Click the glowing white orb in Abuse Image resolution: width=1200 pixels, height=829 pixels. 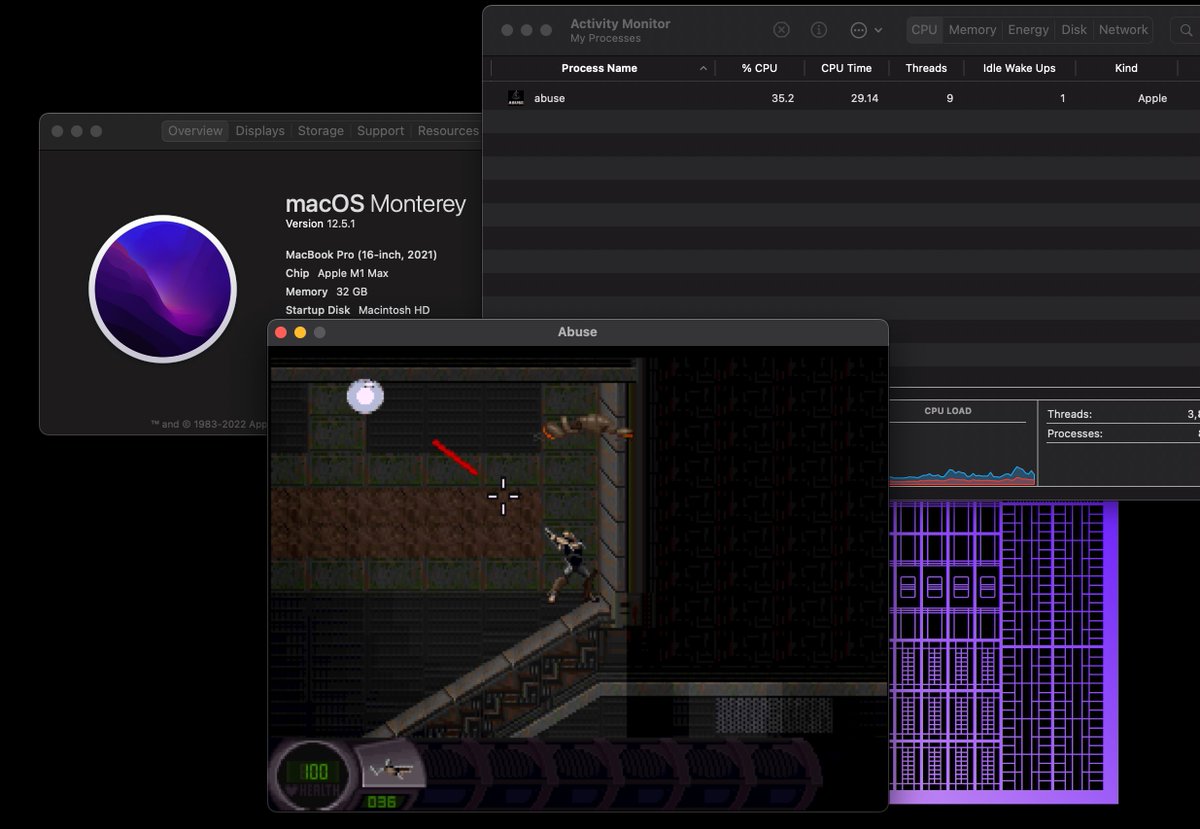point(365,396)
